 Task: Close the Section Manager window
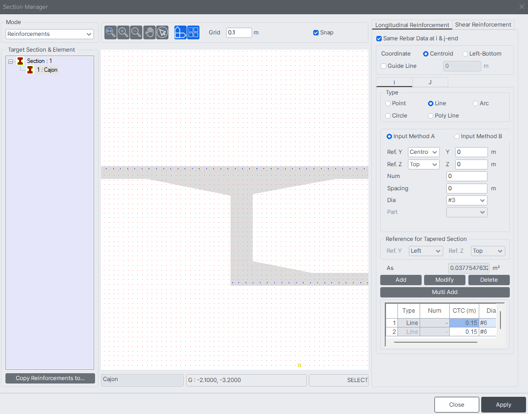[522, 6]
